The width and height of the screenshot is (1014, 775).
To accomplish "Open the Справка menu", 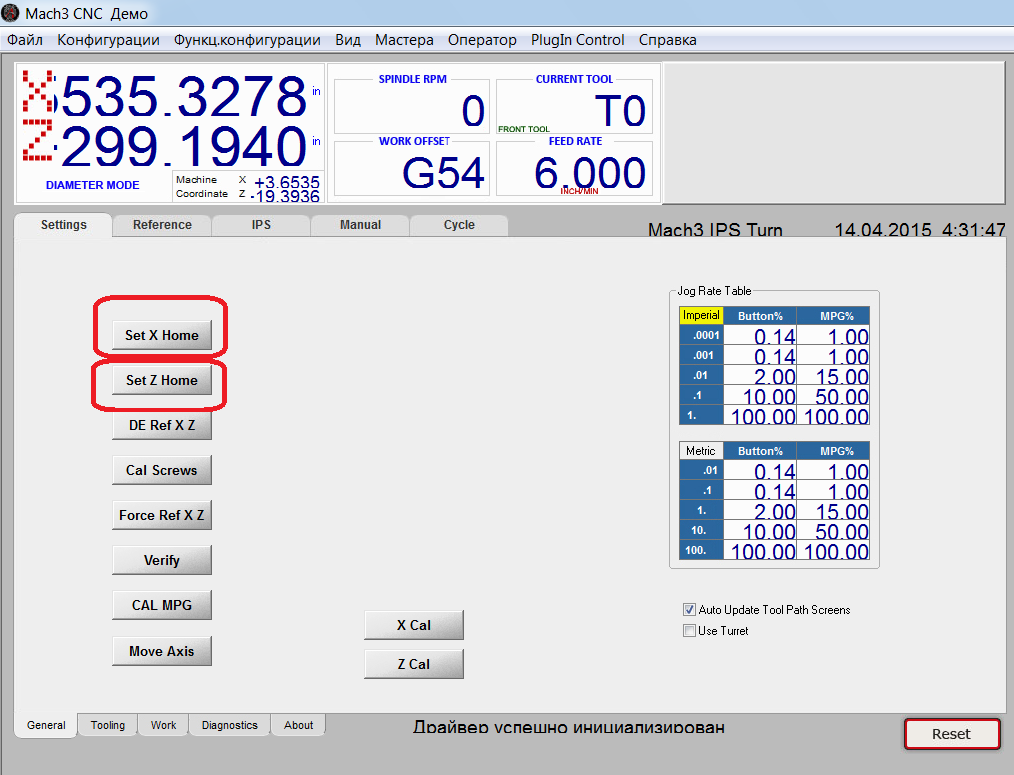I will tap(667, 40).
